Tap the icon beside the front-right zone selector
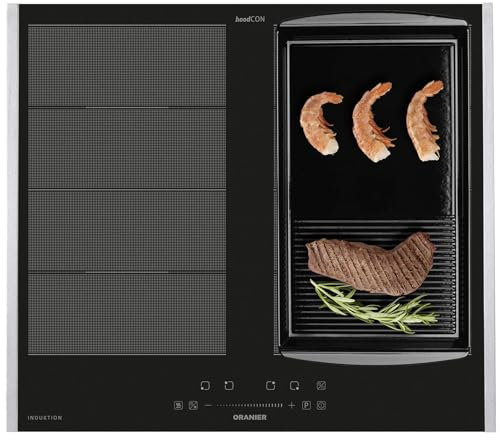The image size is (500, 440). [x=321, y=386]
